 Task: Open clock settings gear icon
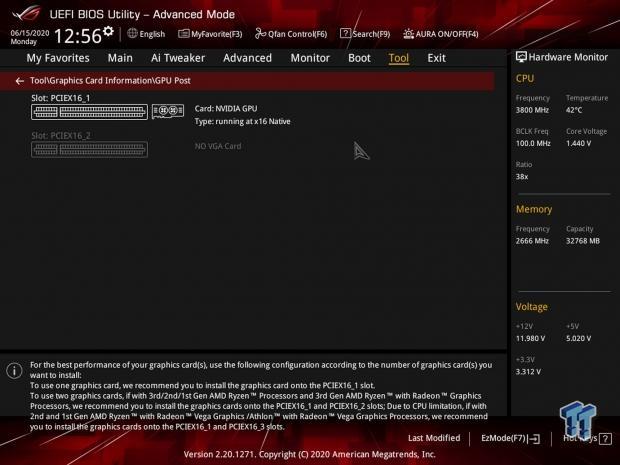[x=108, y=31]
